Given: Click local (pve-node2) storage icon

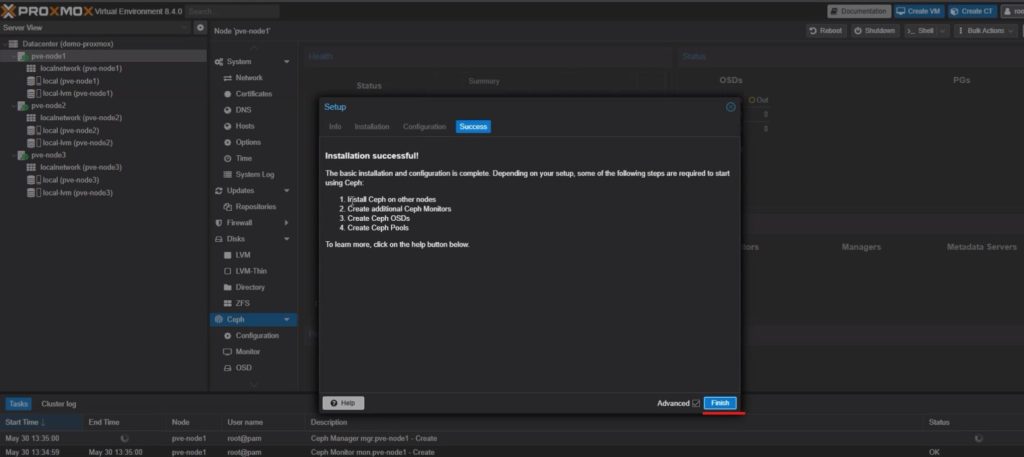Looking at the screenshot, I should pos(33,131).
